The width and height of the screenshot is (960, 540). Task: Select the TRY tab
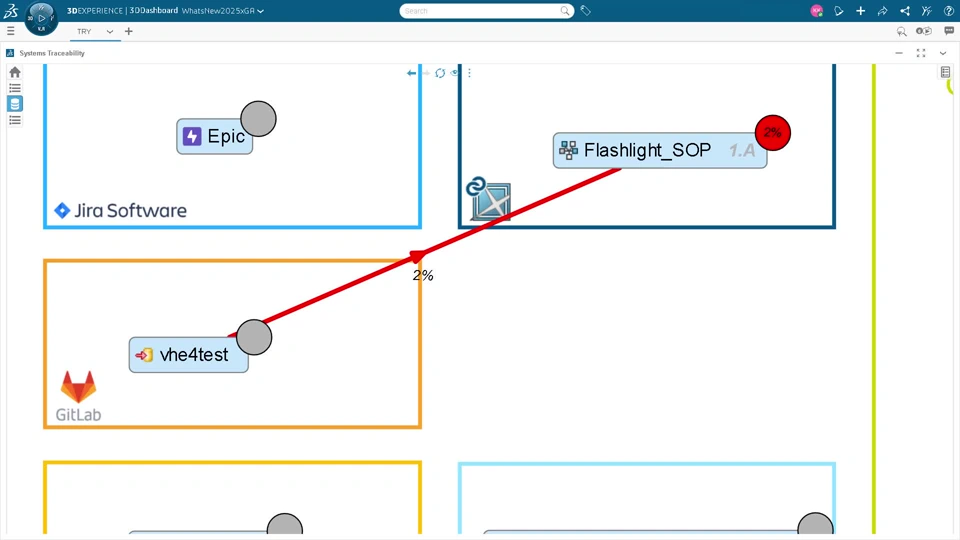(x=84, y=31)
